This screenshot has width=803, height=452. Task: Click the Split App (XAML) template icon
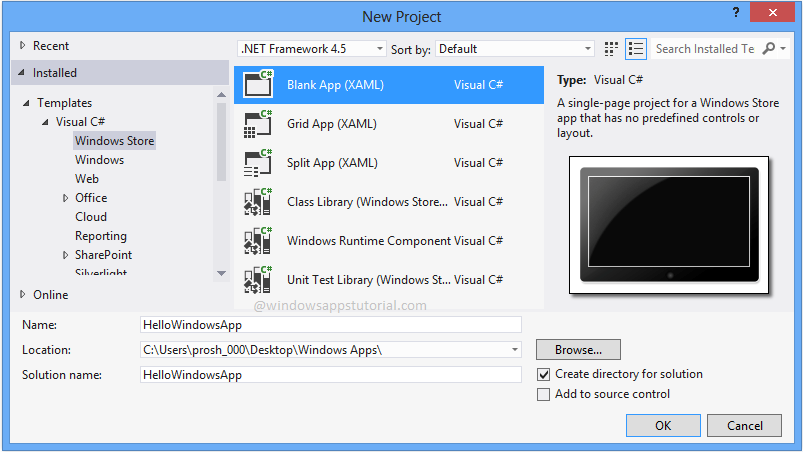click(x=259, y=163)
